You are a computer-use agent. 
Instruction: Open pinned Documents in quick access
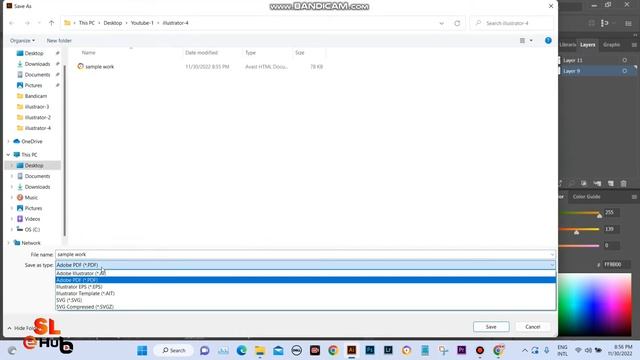[37, 75]
